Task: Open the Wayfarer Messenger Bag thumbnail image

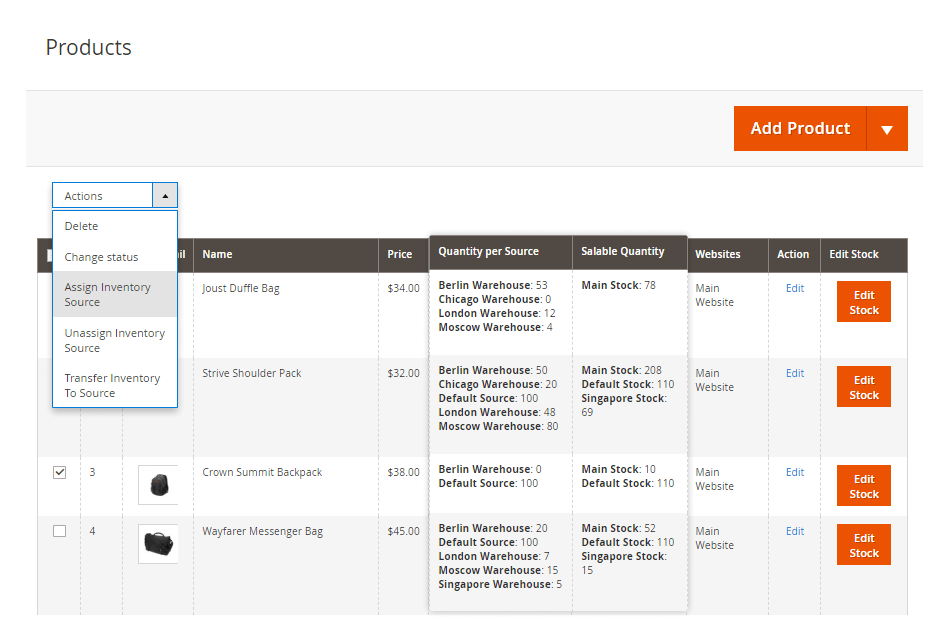Action: tap(158, 543)
